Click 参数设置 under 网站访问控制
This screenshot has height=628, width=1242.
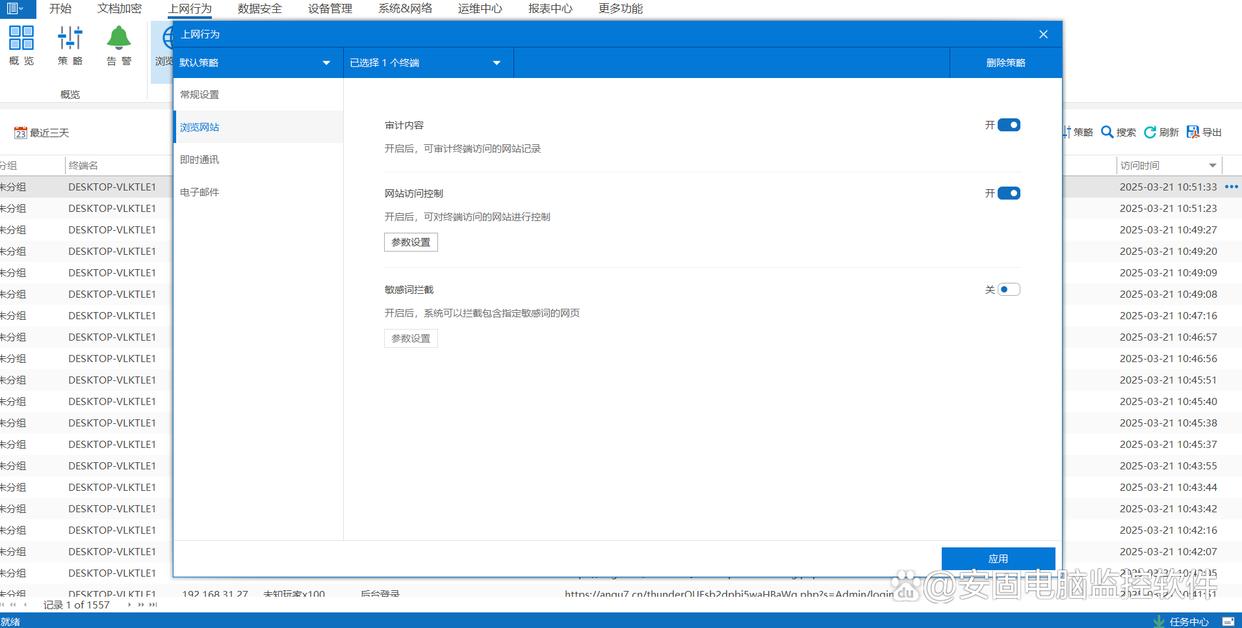pyautogui.click(x=411, y=242)
